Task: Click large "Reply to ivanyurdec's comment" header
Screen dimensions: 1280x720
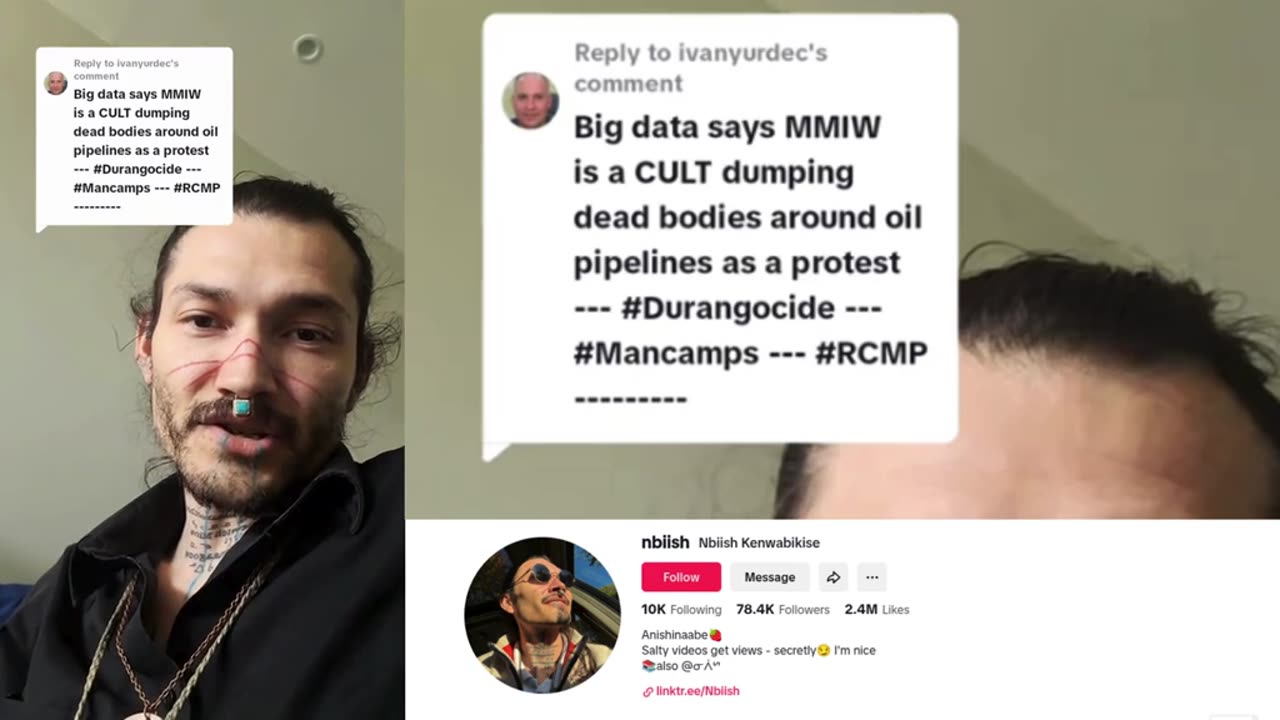Action: coord(700,68)
